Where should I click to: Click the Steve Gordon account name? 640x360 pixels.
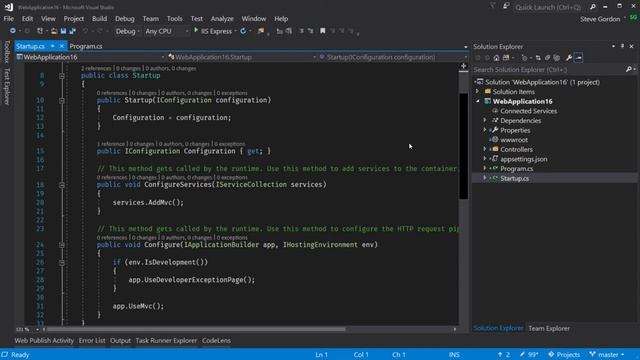600,19
